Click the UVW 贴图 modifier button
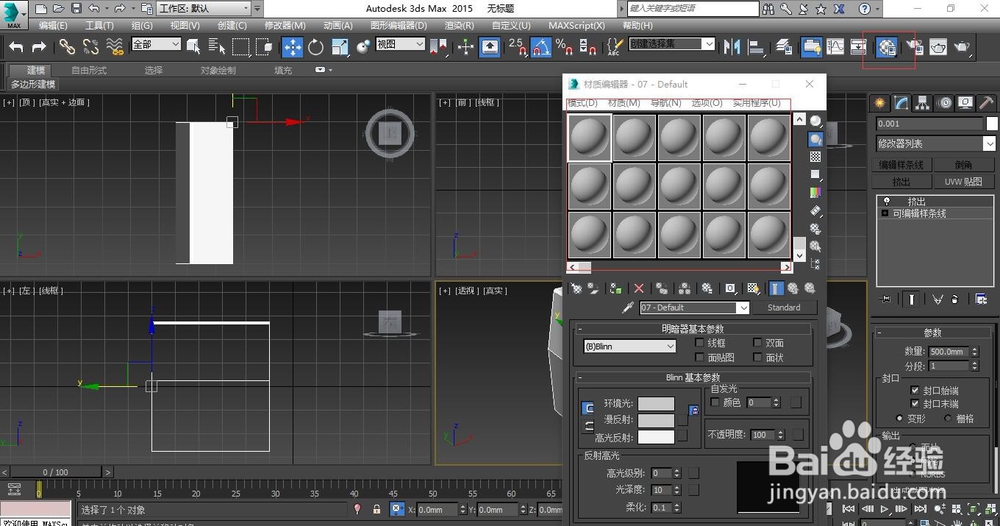The height and width of the screenshot is (526, 1000). [963, 182]
